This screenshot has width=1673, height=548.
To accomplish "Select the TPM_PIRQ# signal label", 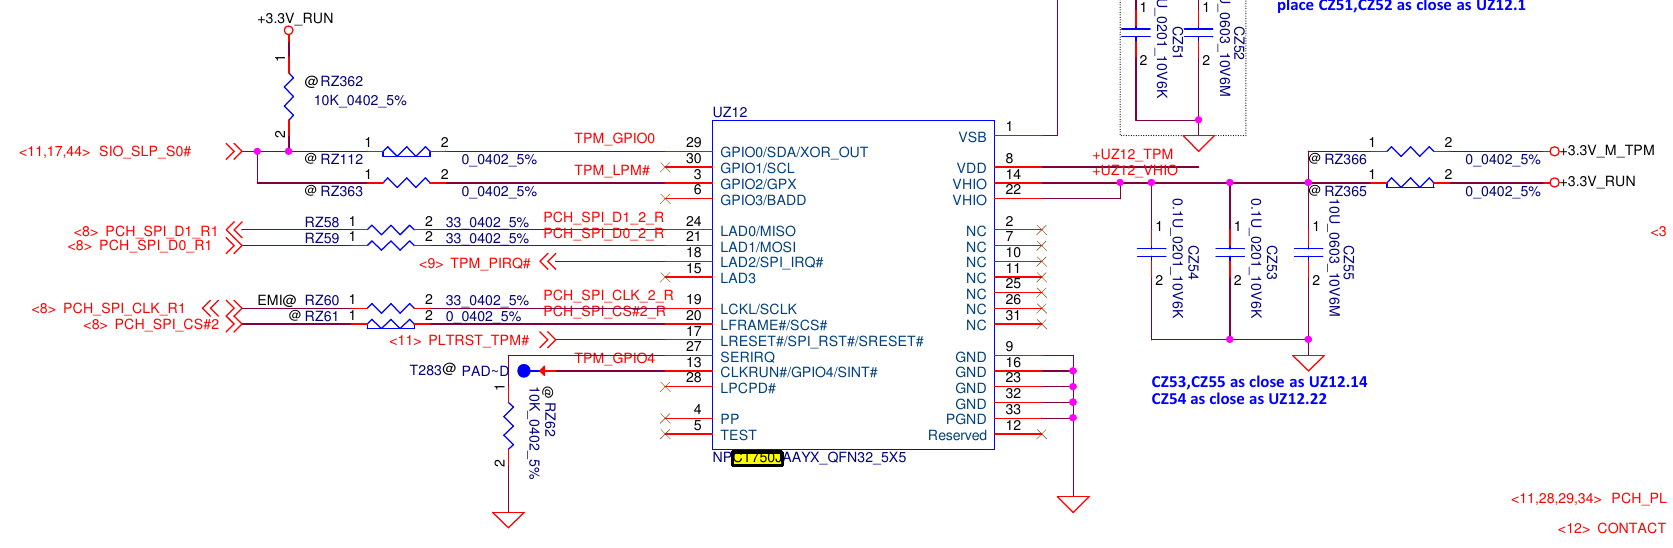I will pos(490,263).
